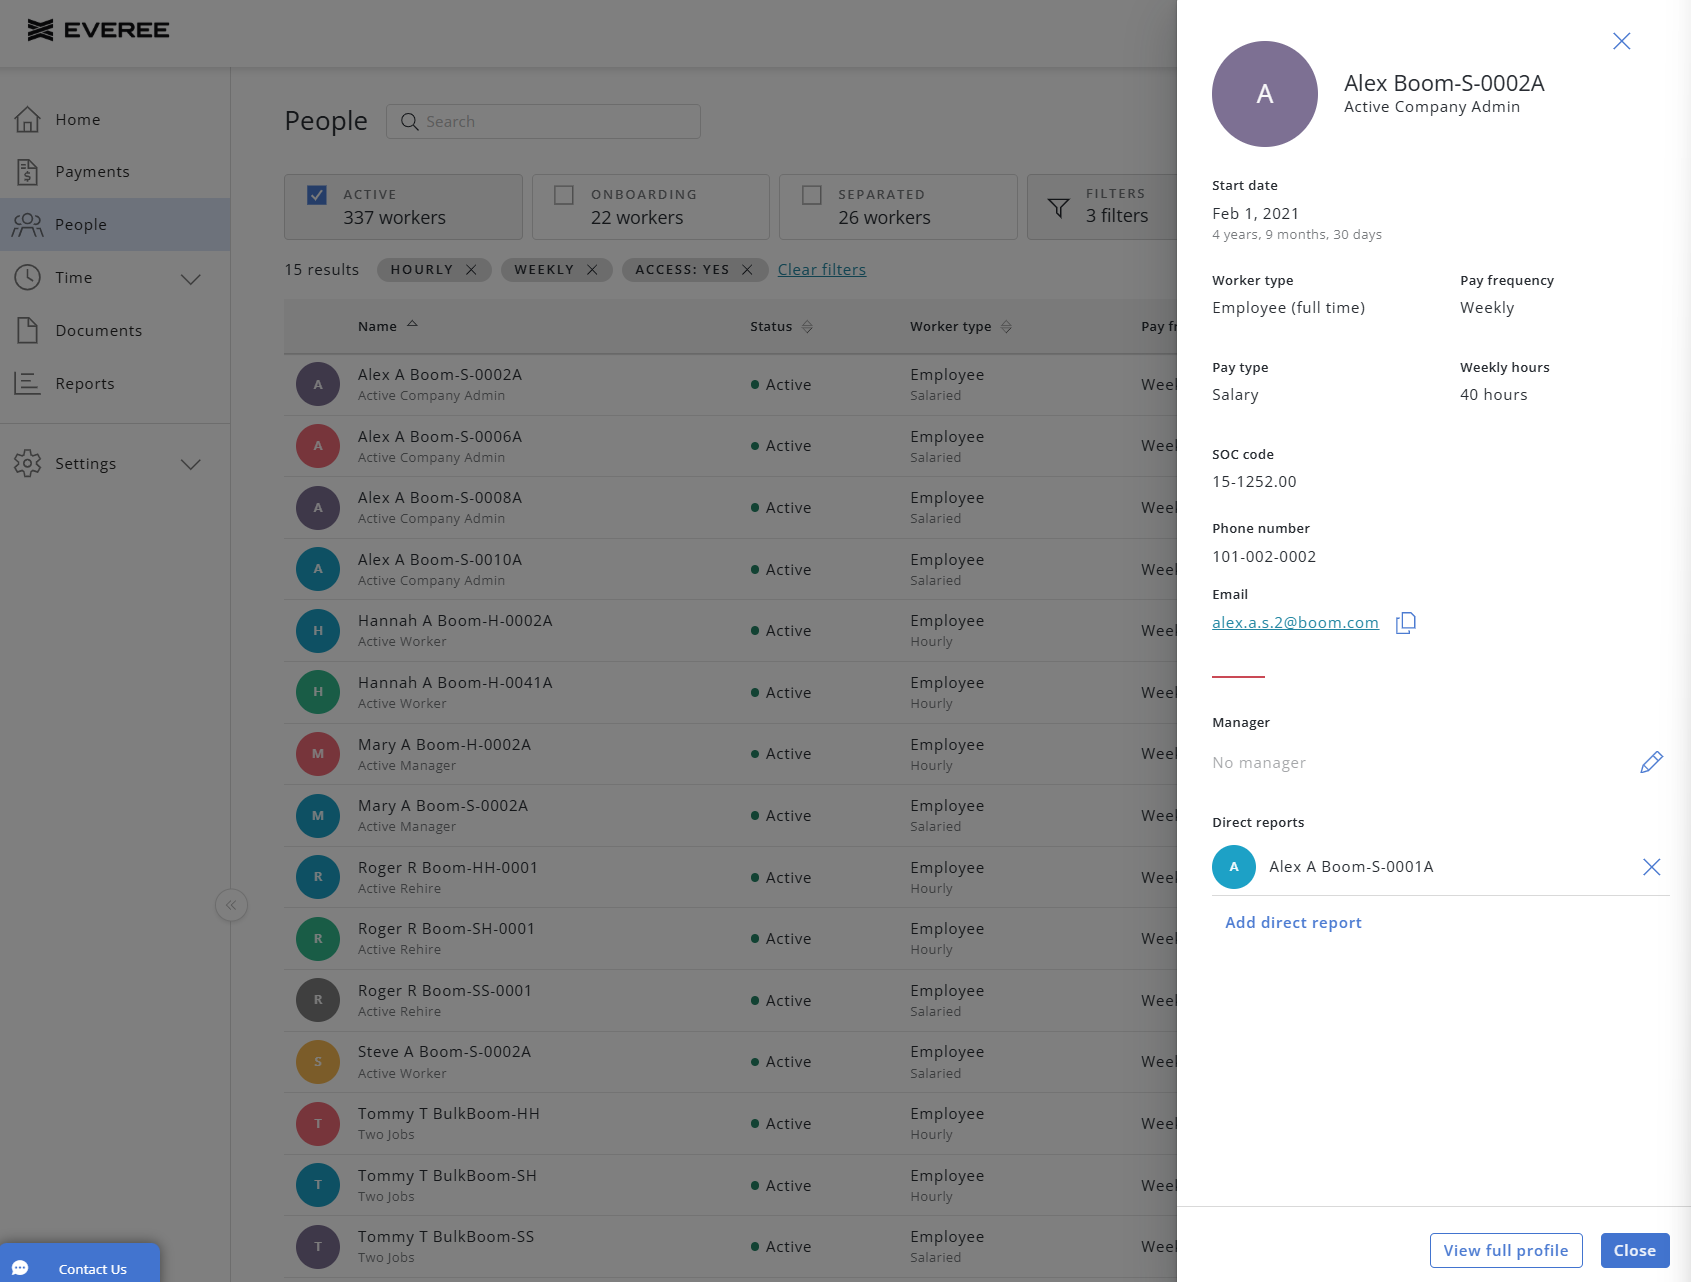Screen dimensions: 1691x1282
Task: Copy the email address with the copy icon
Action: (1406, 623)
